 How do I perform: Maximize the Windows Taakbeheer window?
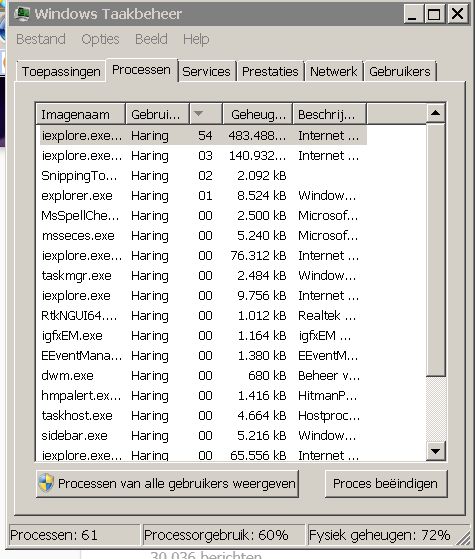pos(434,14)
